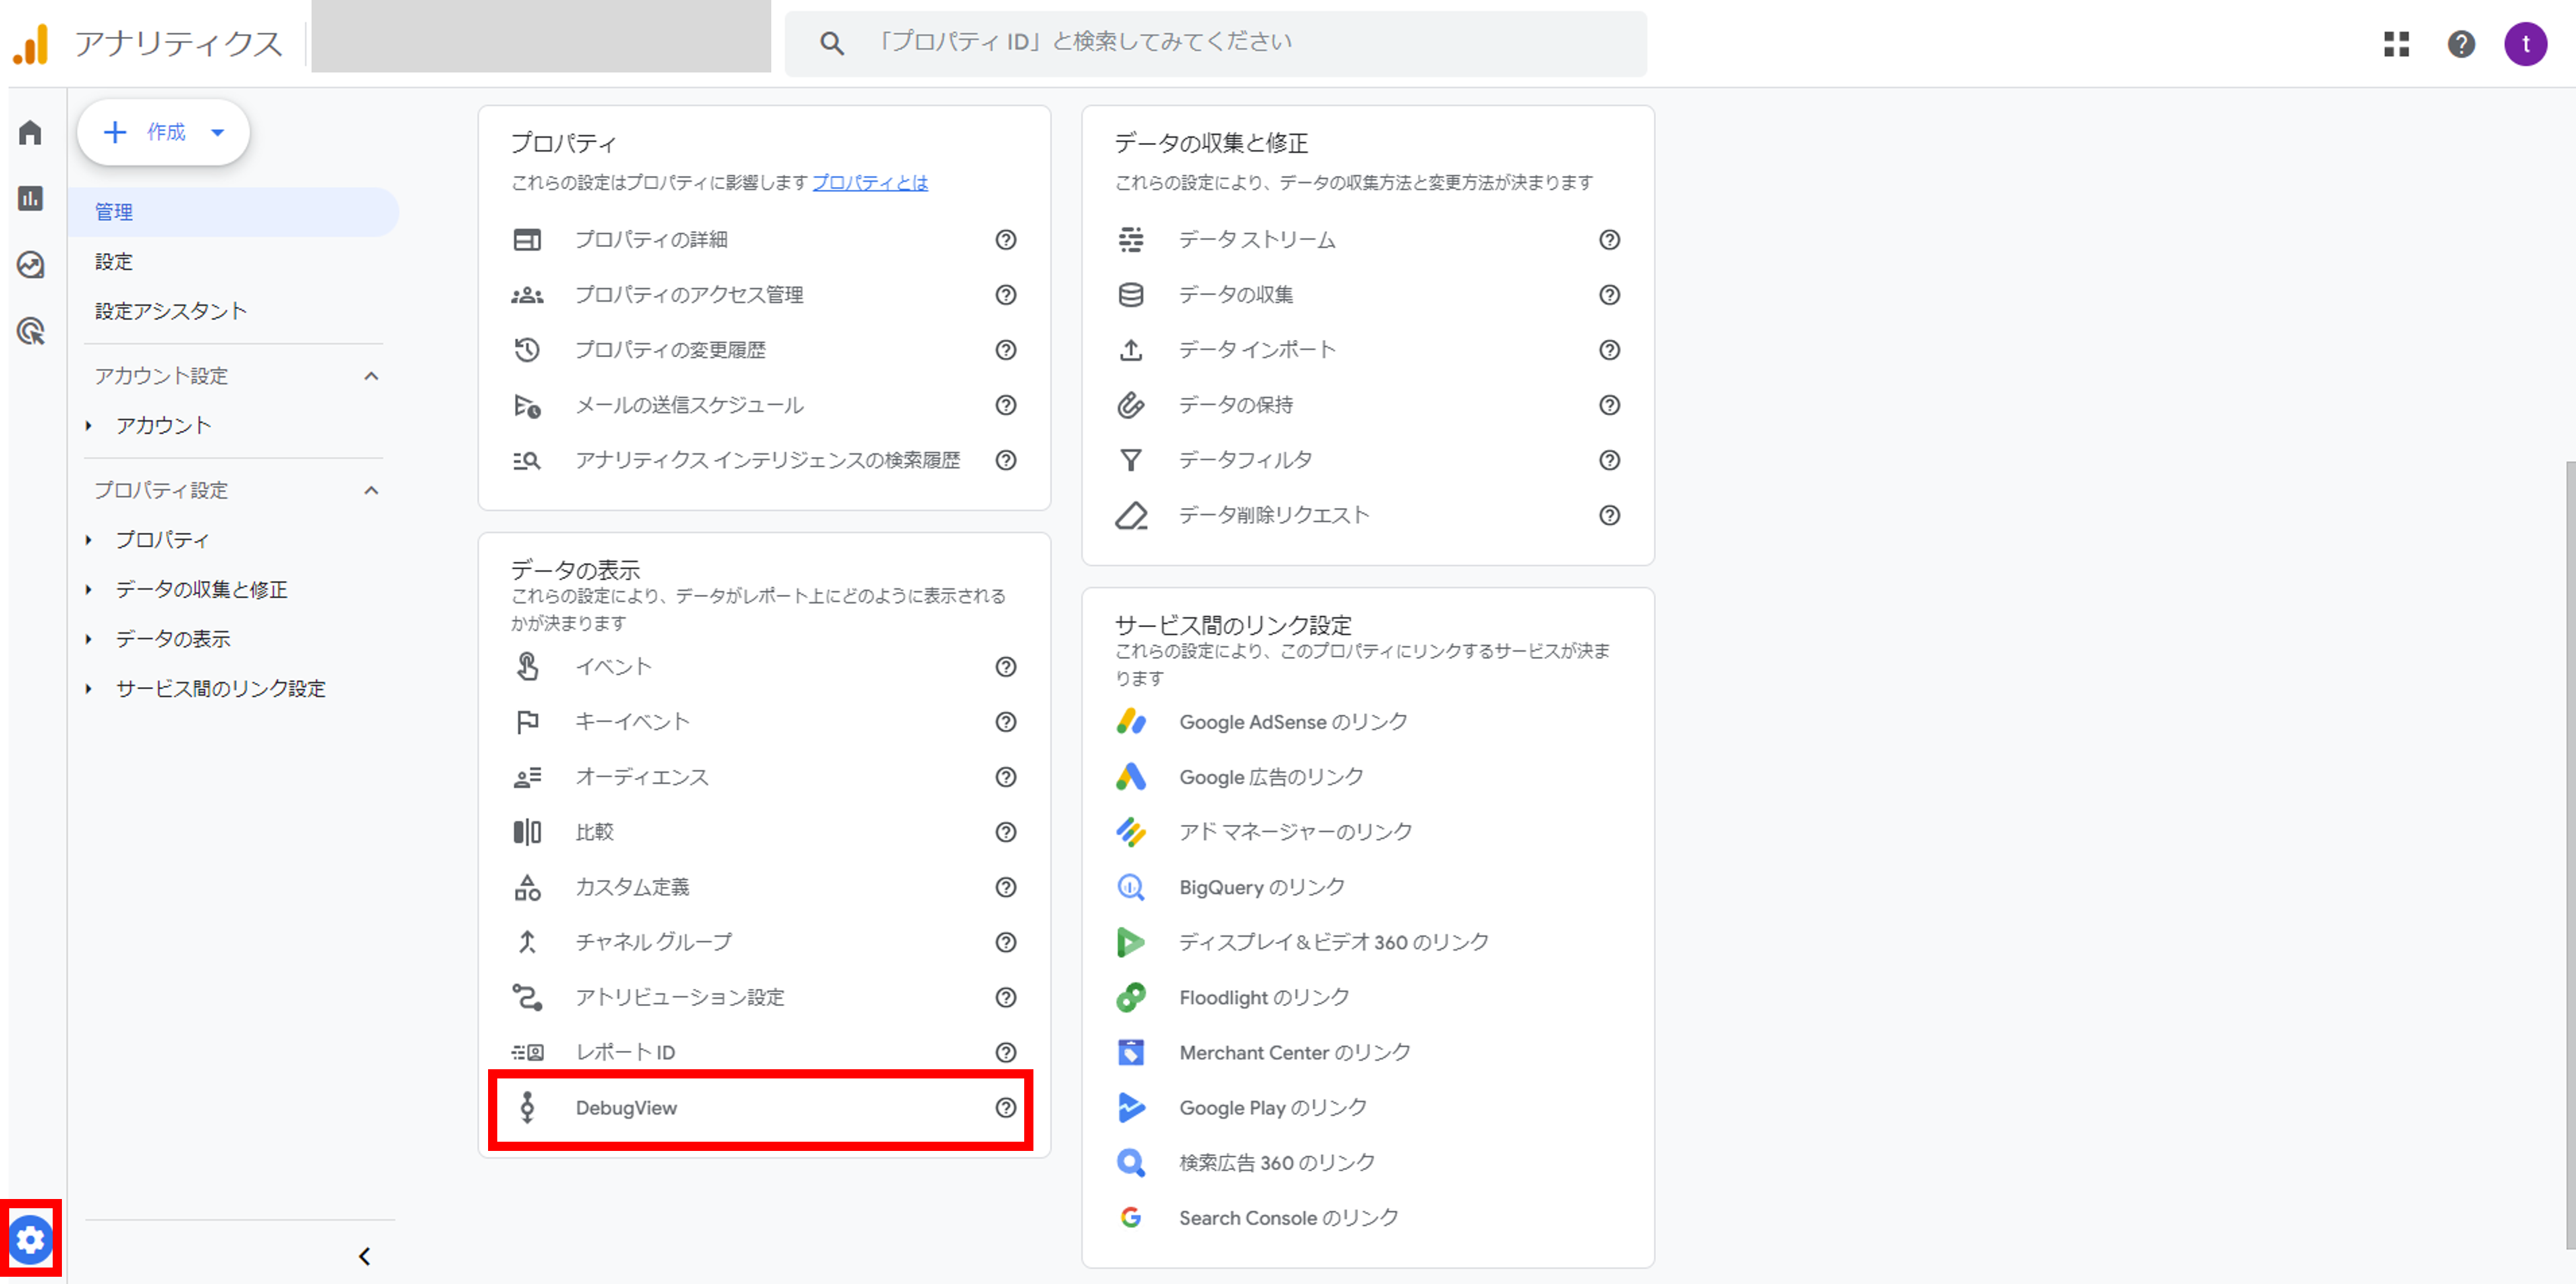Open the Google apps grid icon

pyautogui.click(x=2396, y=44)
